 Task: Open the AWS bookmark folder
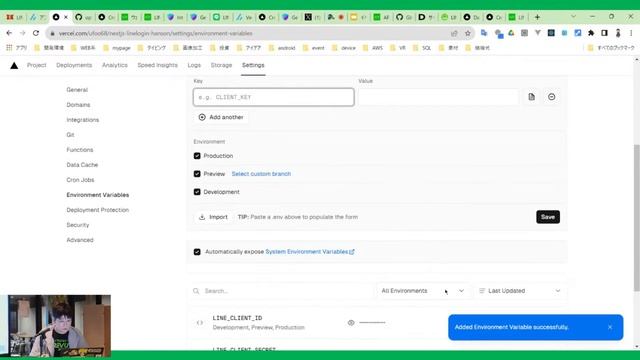click(x=373, y=48)
